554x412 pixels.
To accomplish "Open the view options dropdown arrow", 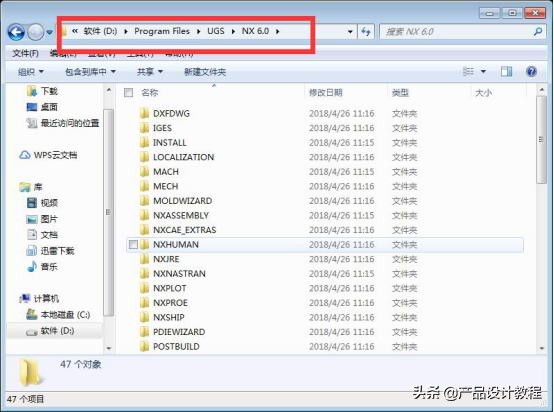I will (x=483, y=72).
